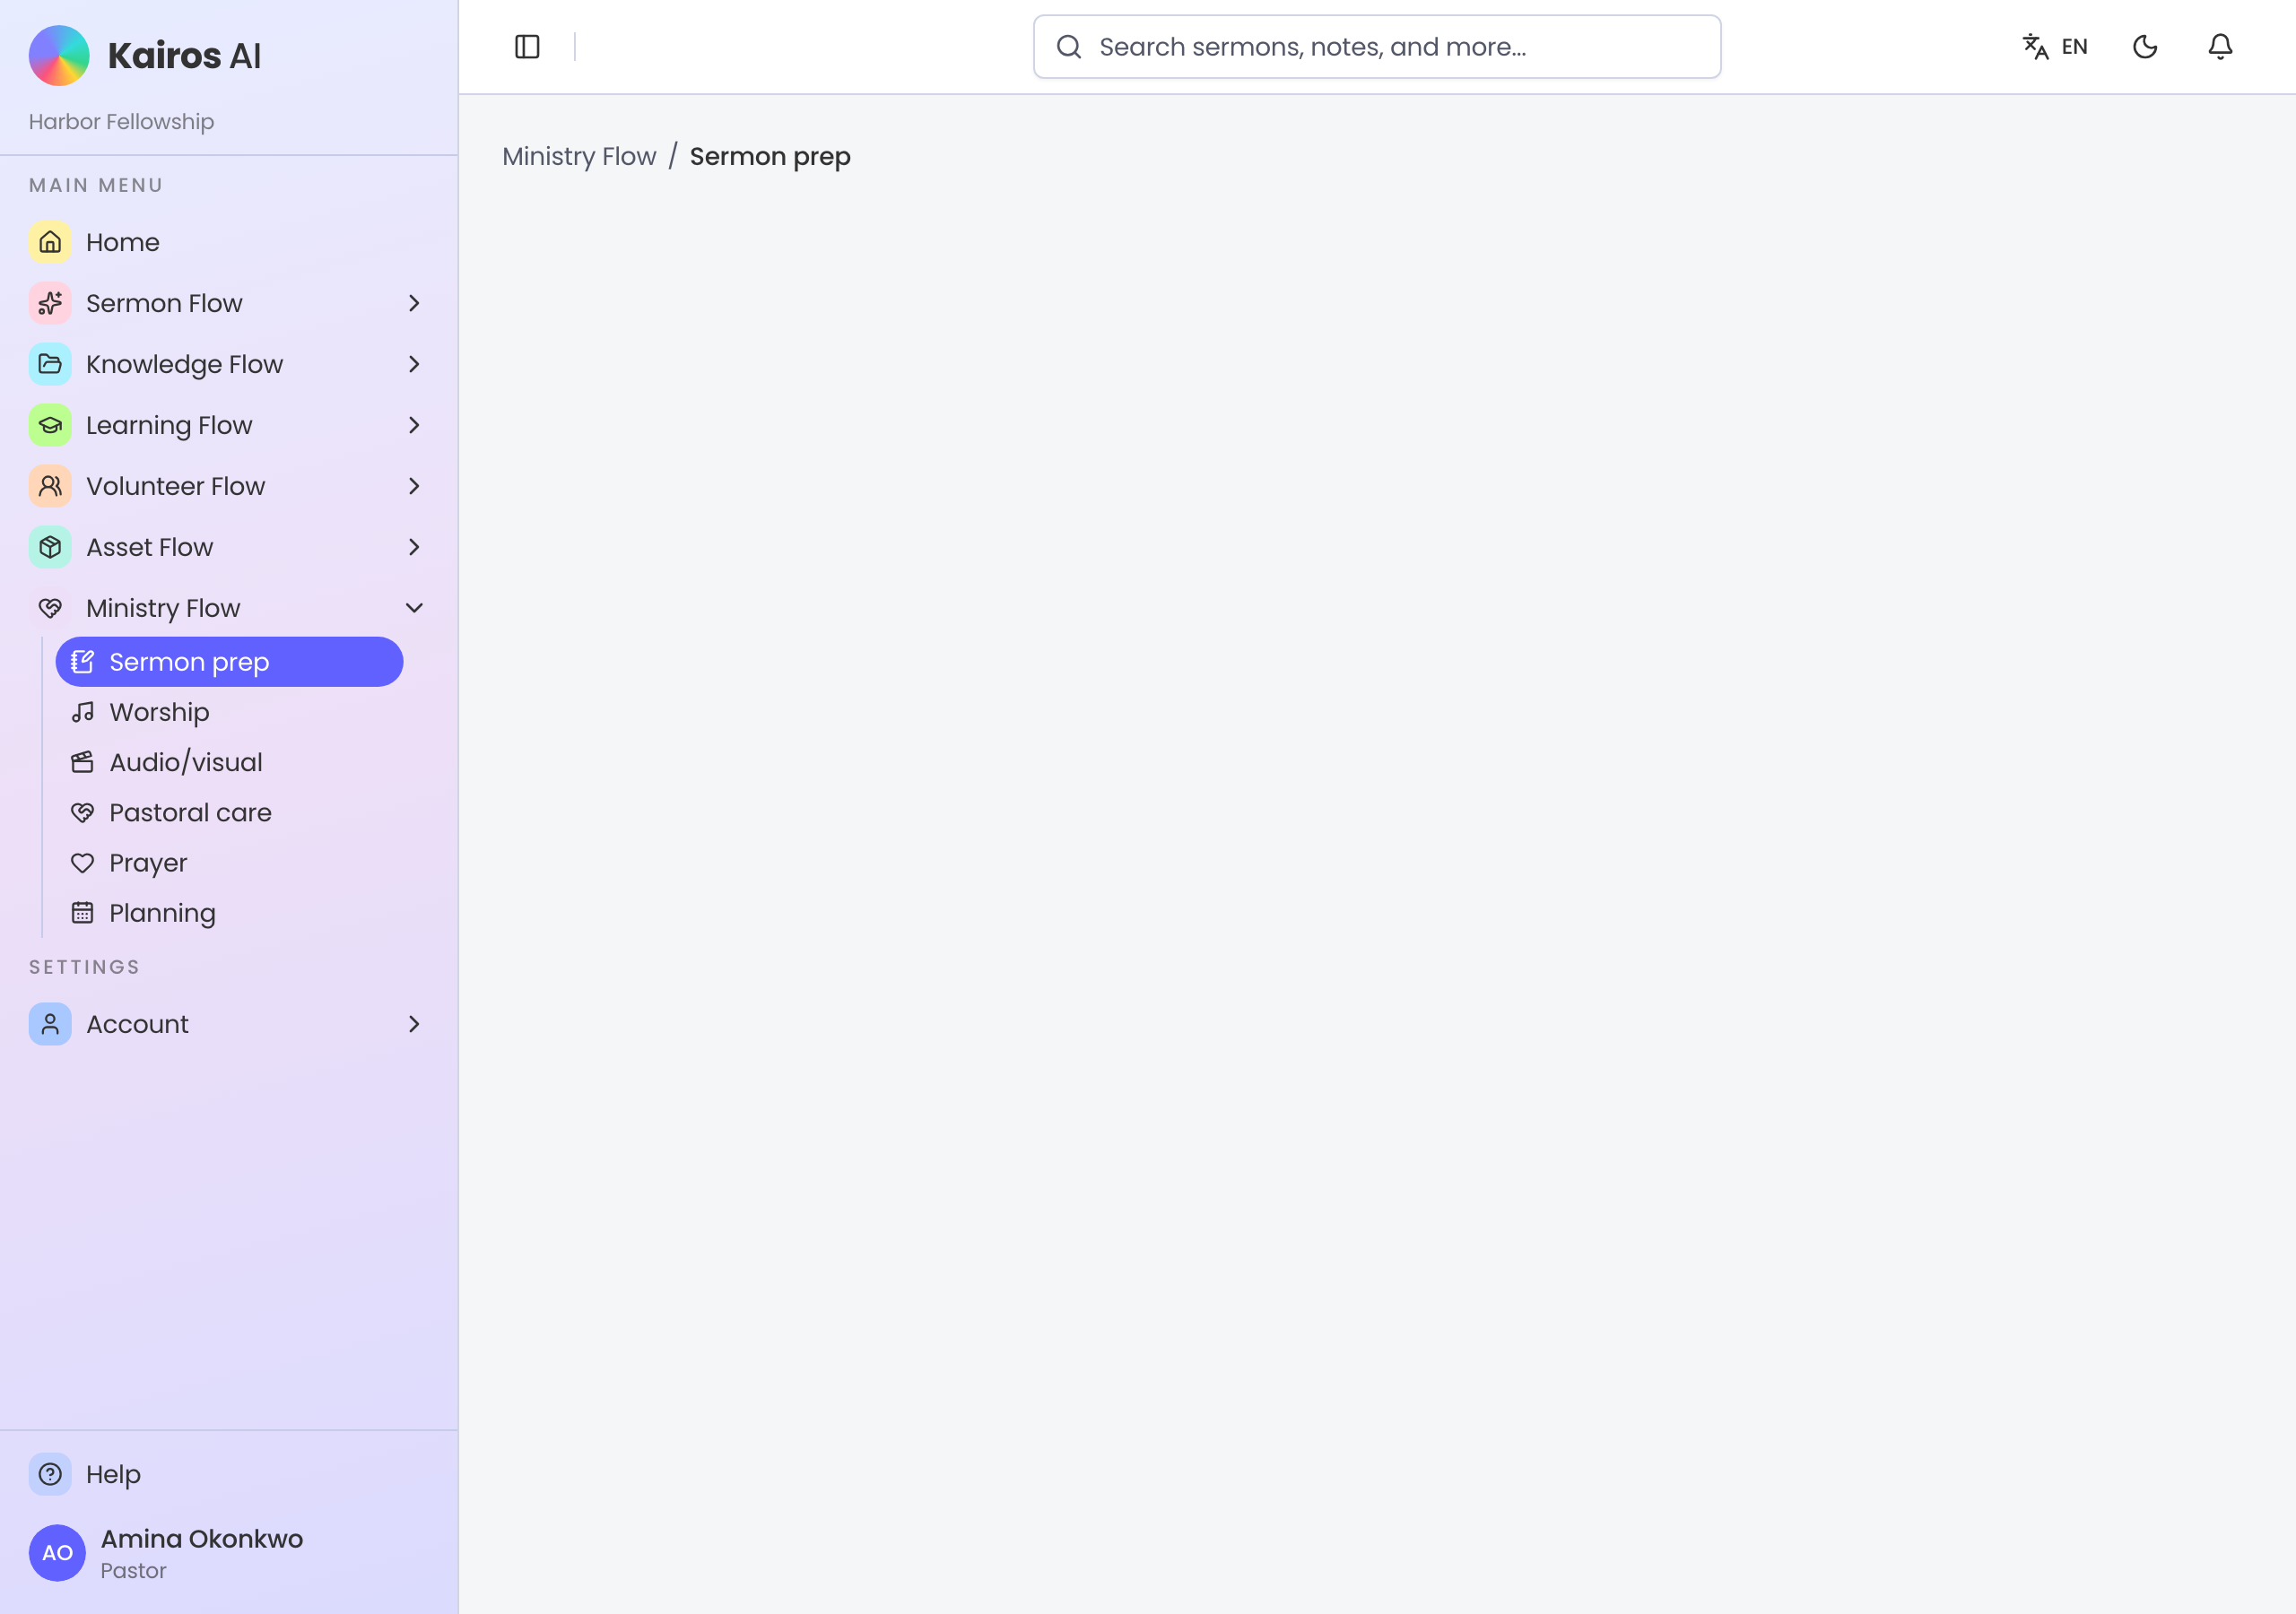Viewport: 2296px width, 1614px height.
Task: Open the Planning submenu item
Action: tap(229, 913)
